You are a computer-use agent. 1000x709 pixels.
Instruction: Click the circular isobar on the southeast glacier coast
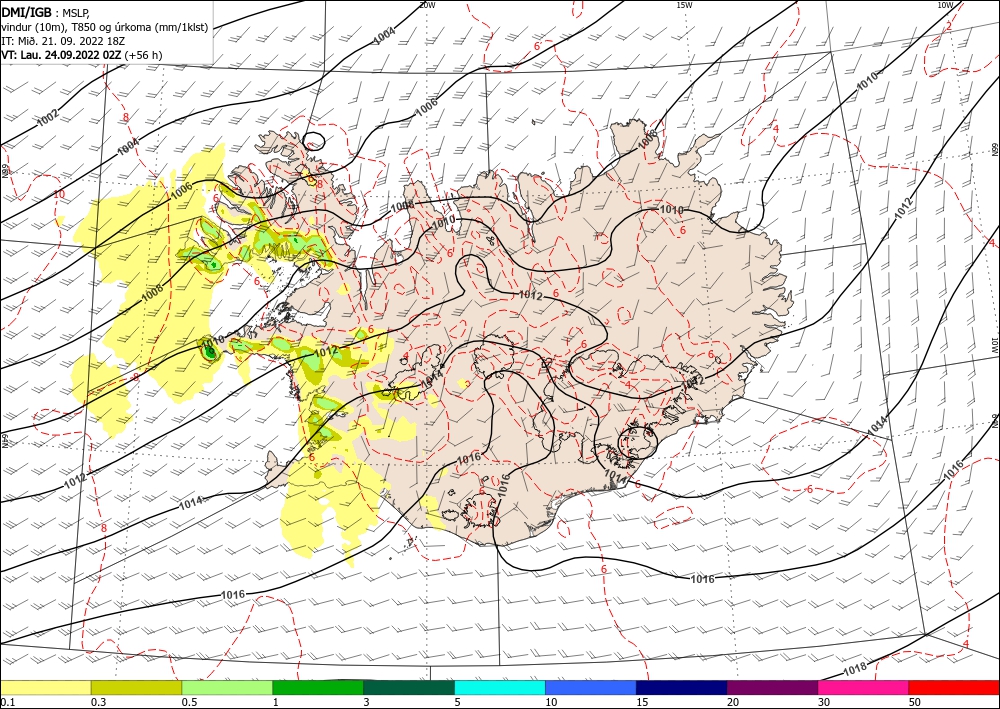[638, 442]
